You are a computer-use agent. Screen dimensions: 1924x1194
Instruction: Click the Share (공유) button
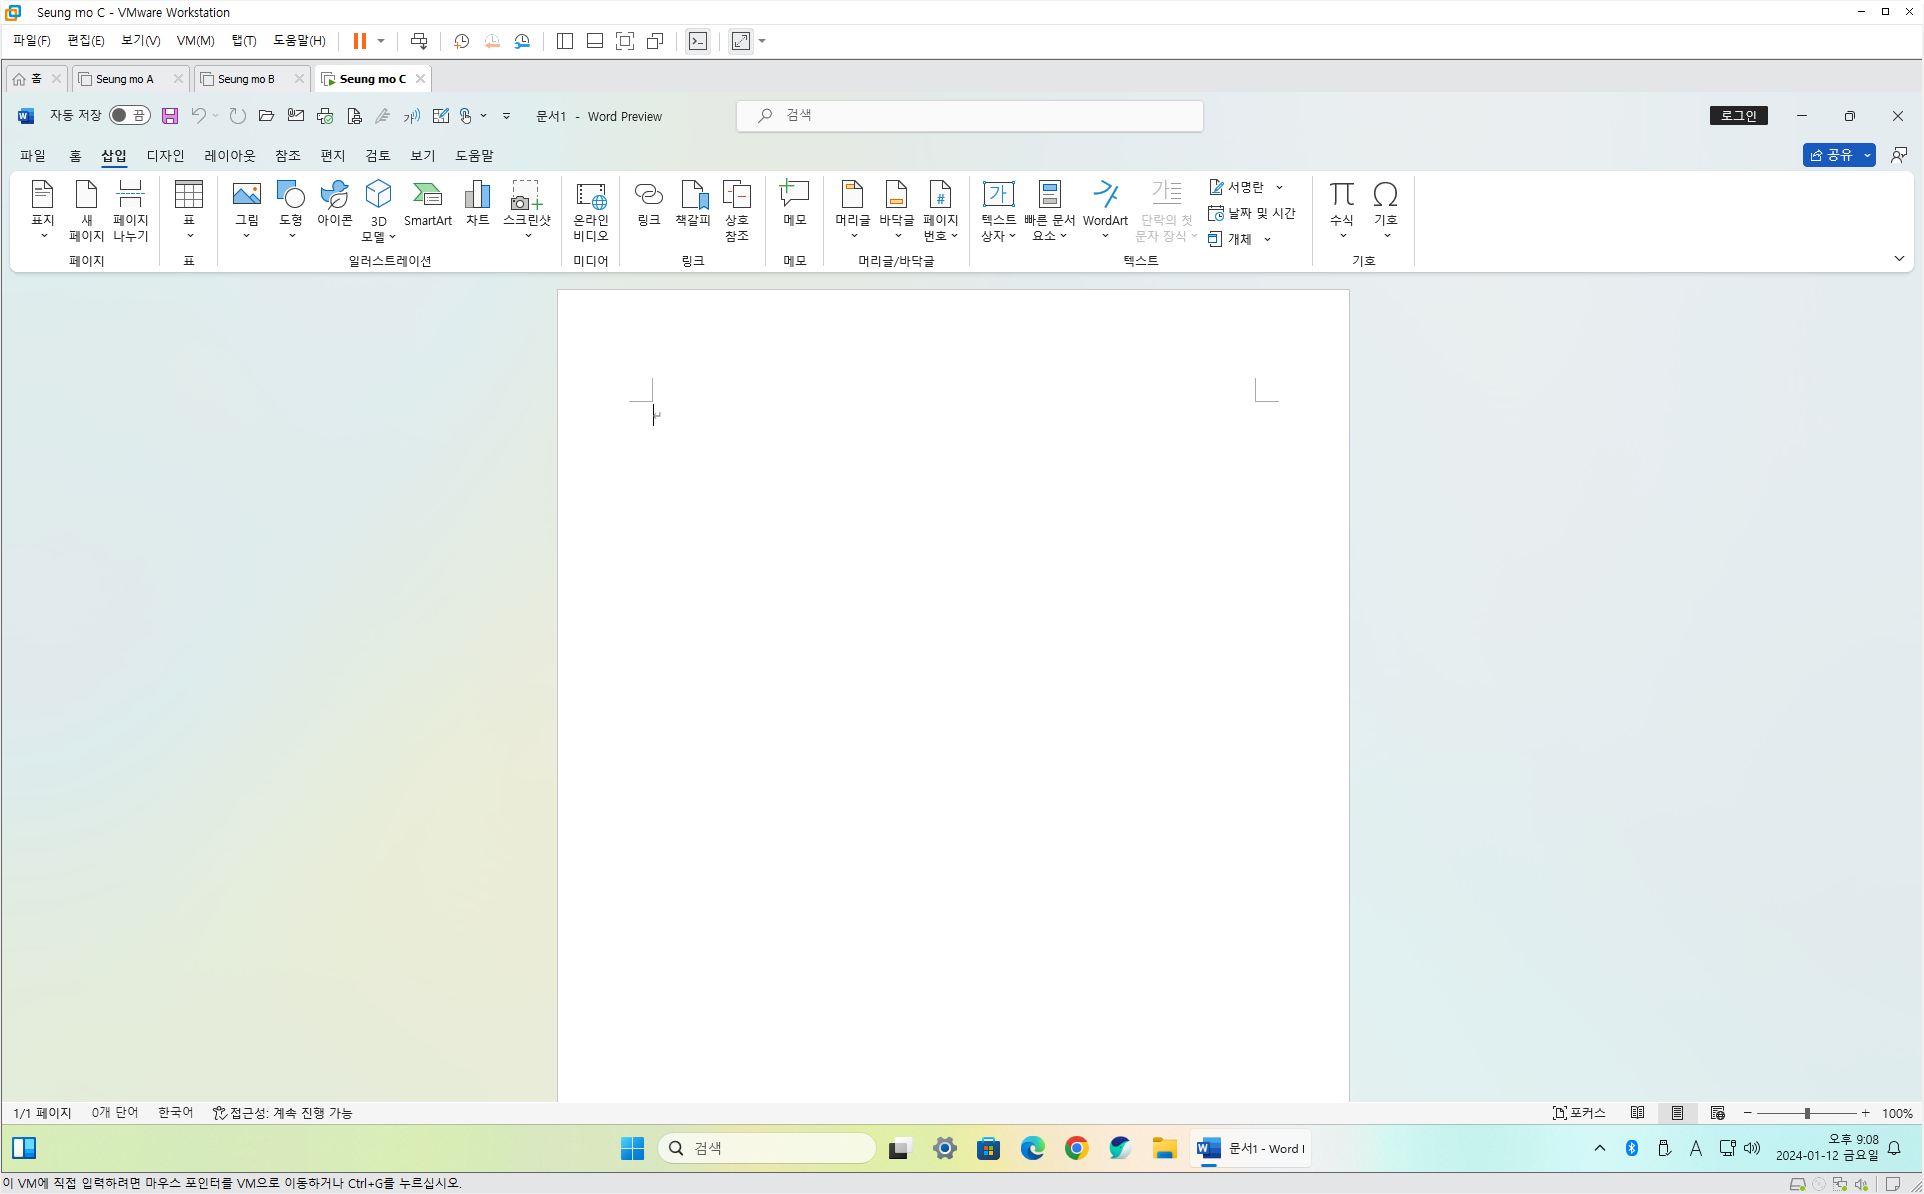coord(1831,155)
